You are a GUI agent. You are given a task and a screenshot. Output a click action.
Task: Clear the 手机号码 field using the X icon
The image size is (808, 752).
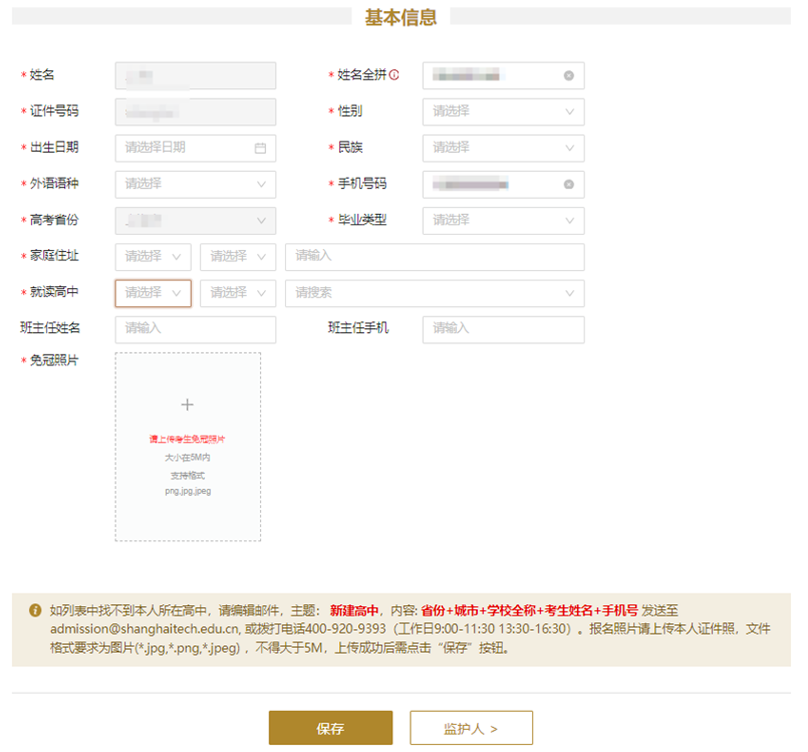pos(569,184)
